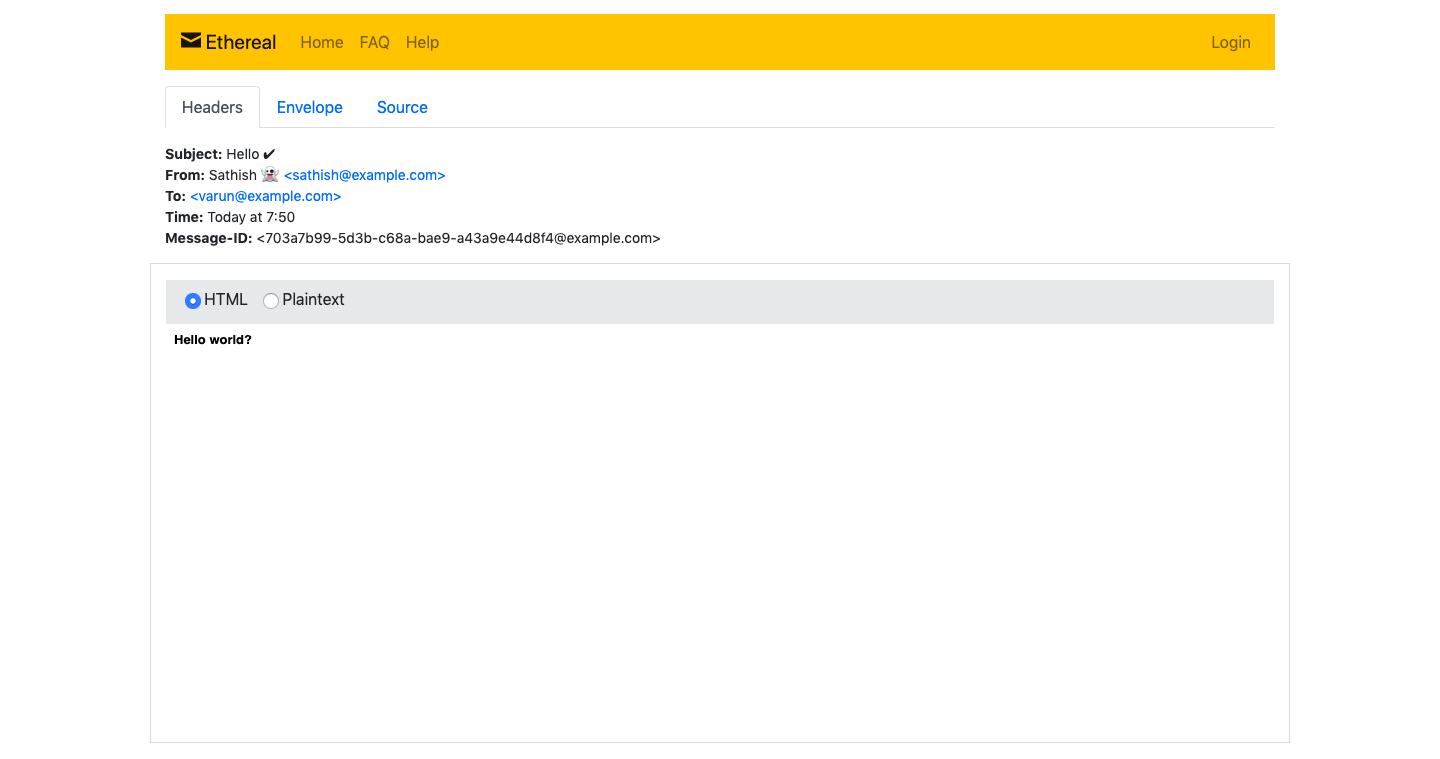This screenshot has width=1440, height=759.
Task: Click the Ethereal brand name text
Action: pos(241,42)
